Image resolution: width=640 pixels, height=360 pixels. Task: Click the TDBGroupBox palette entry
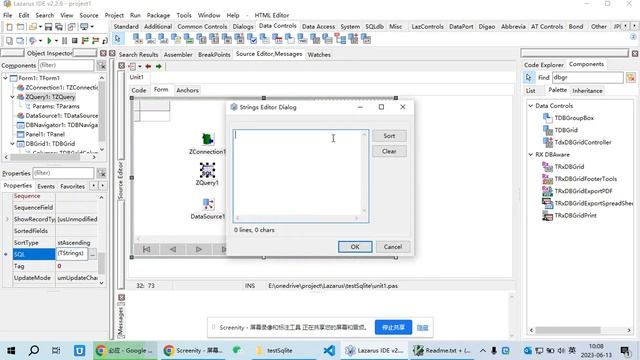574,118
